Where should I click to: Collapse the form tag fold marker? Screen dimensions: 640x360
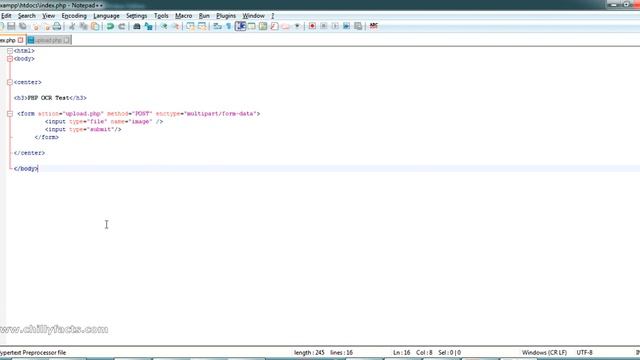pos(10,114)
